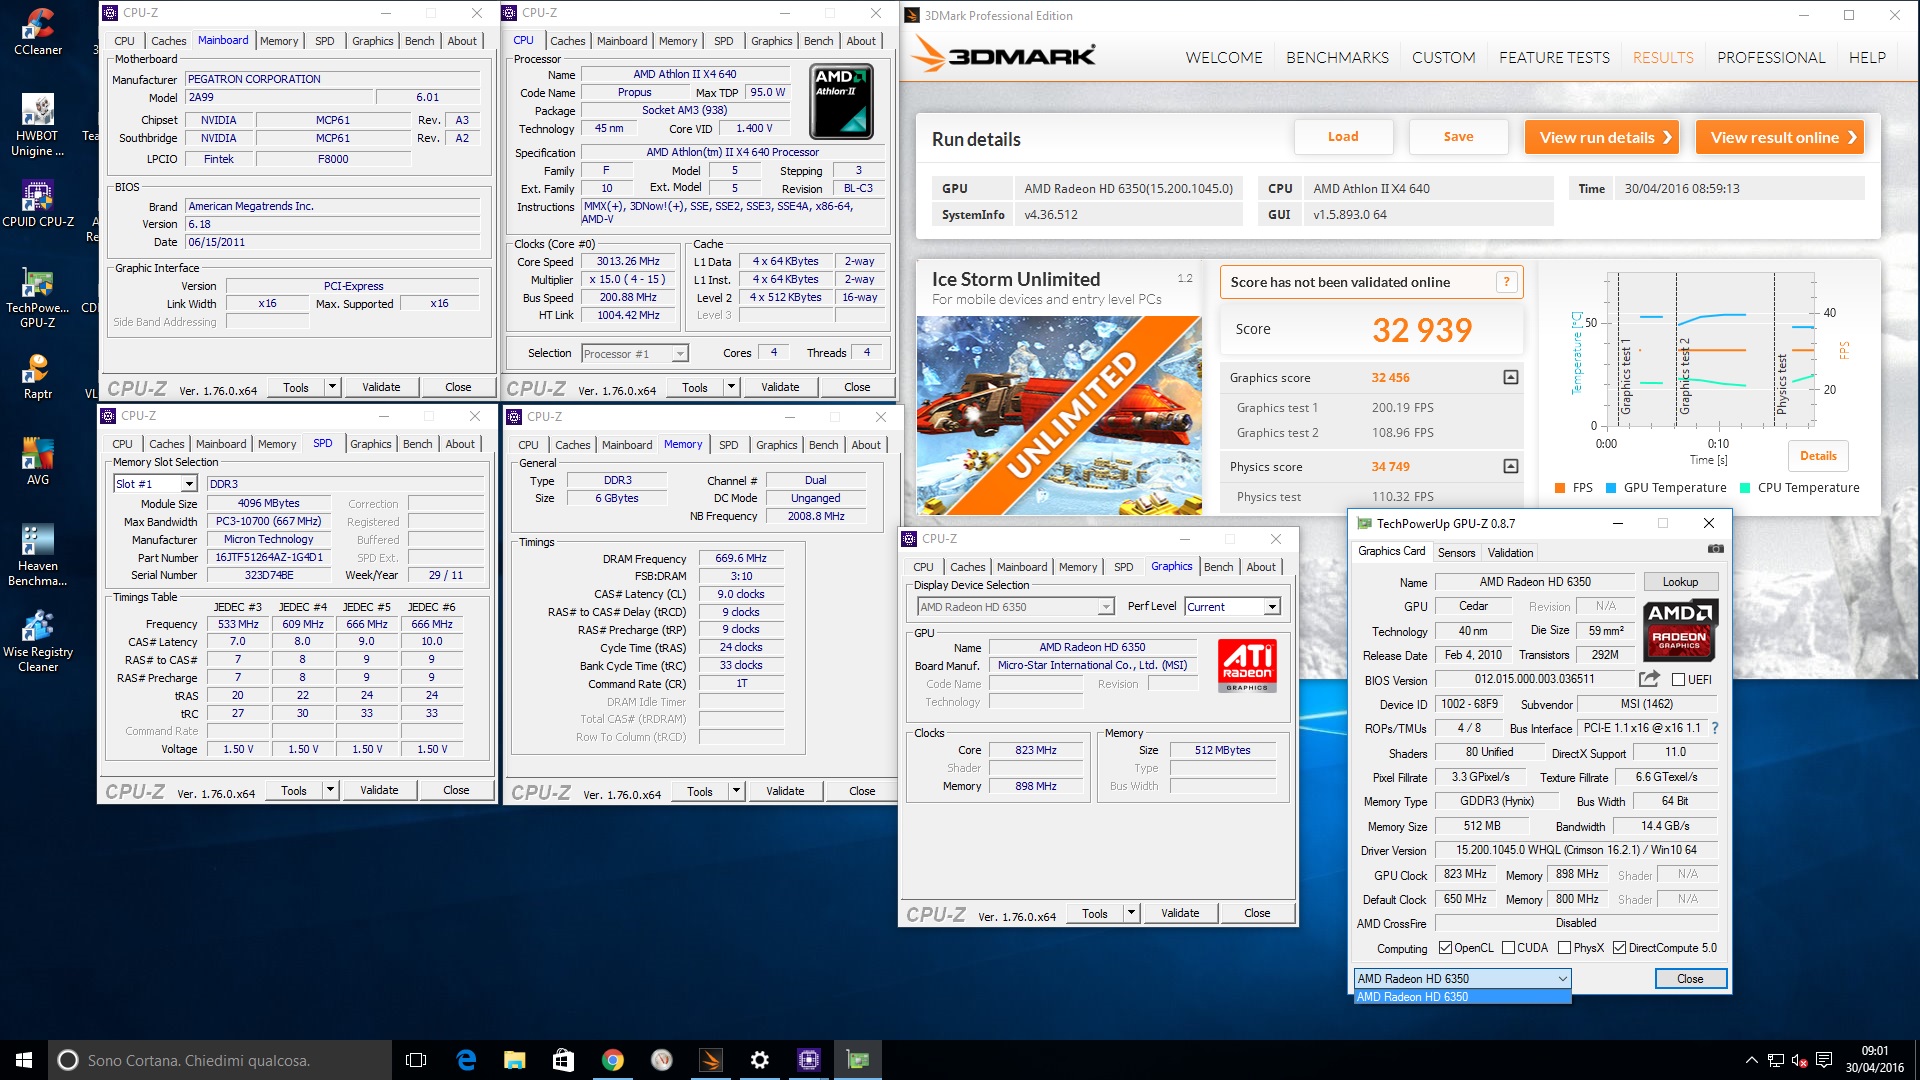
Task: Open Caches tab in Mainboard CPU-Z window
Action: (168, 41)
